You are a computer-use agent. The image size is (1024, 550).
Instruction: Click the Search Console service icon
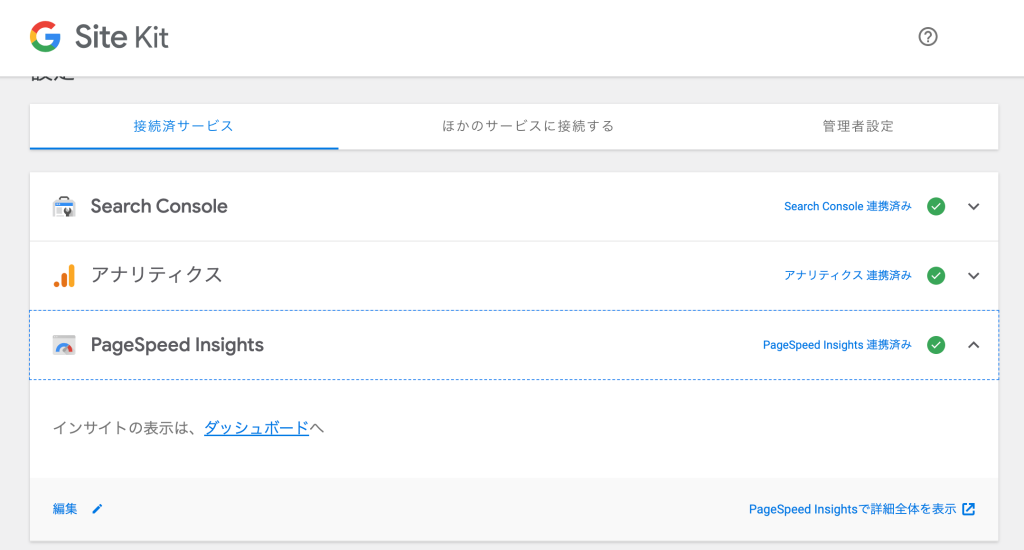pos(64,206)
